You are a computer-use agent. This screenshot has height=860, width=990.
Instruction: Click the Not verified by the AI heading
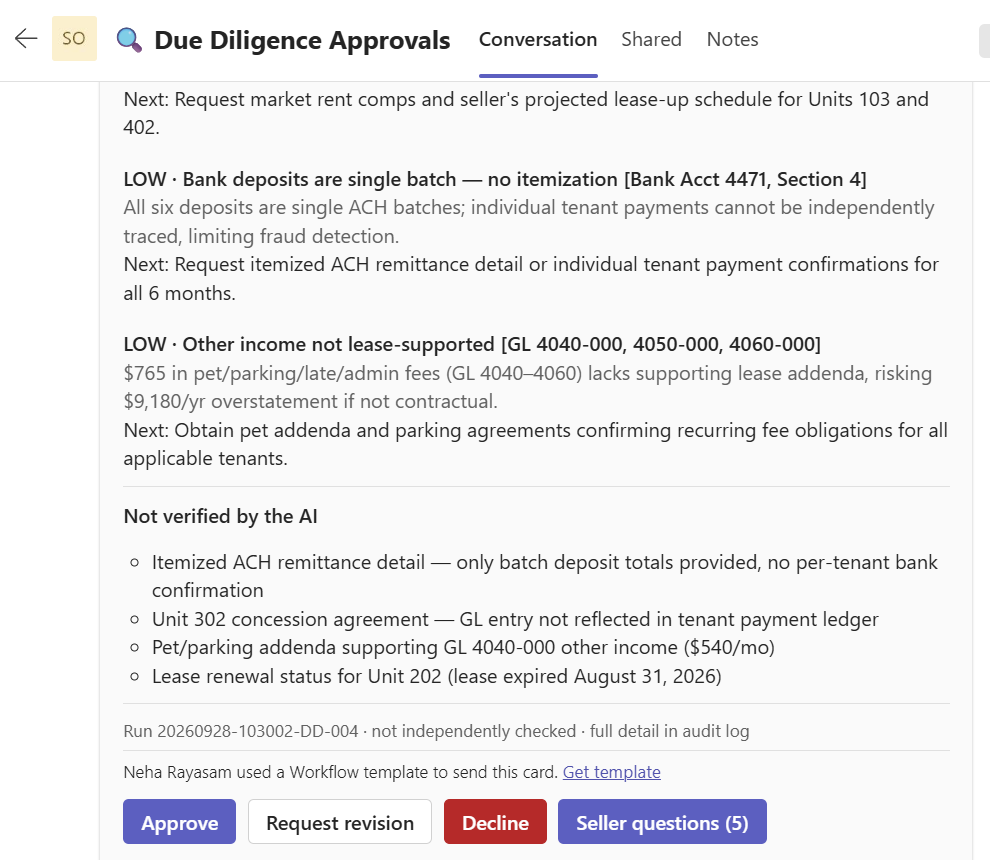tap(220, 516)
